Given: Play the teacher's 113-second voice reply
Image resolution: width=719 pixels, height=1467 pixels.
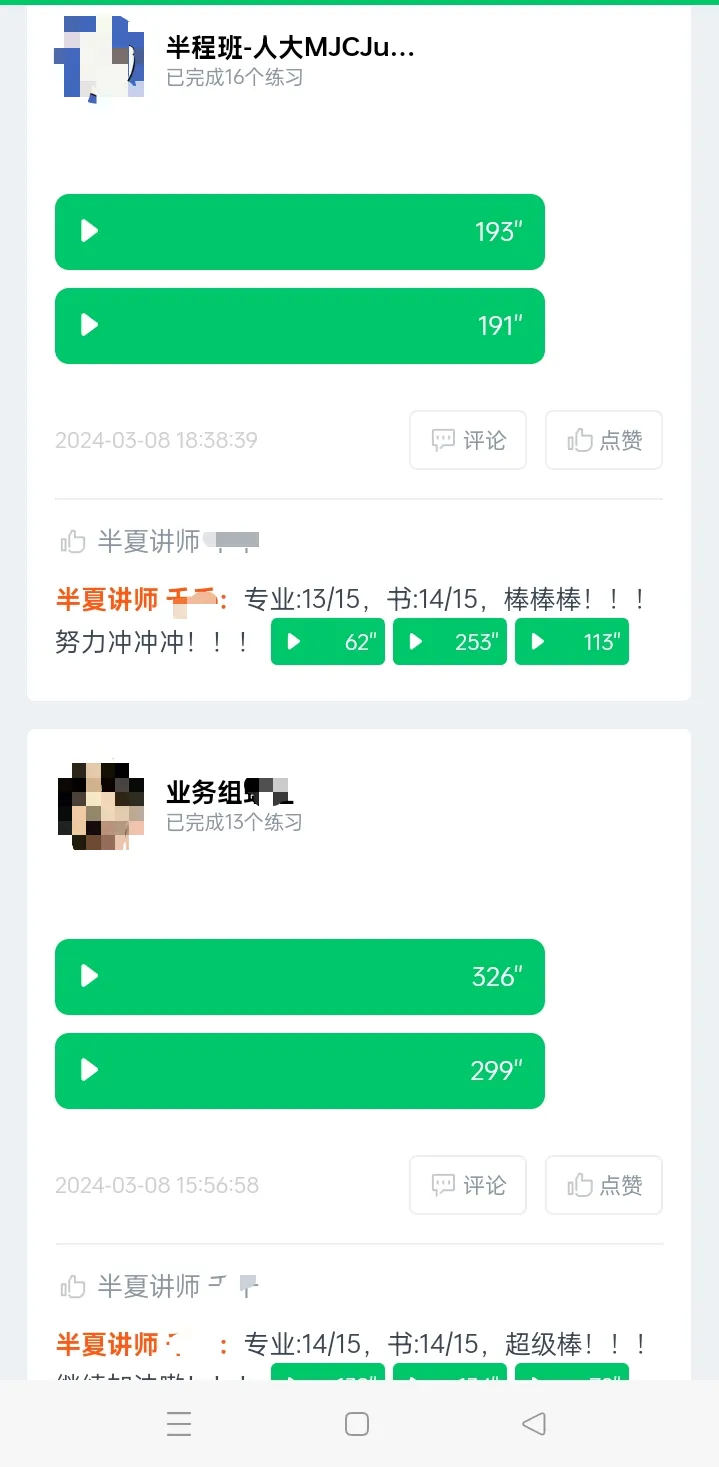Looking at the screenshot, I should click(x=572, y=642).
